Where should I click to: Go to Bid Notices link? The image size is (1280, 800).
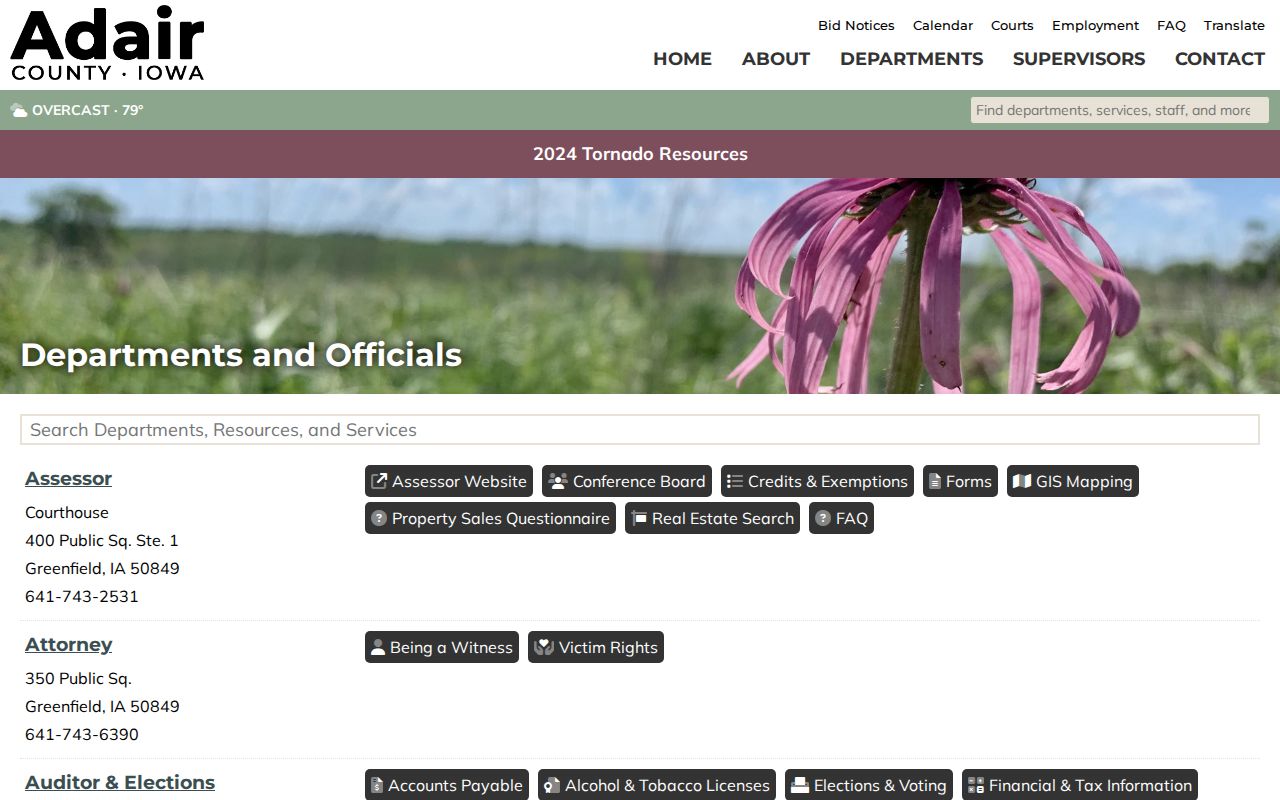[856, 26]
